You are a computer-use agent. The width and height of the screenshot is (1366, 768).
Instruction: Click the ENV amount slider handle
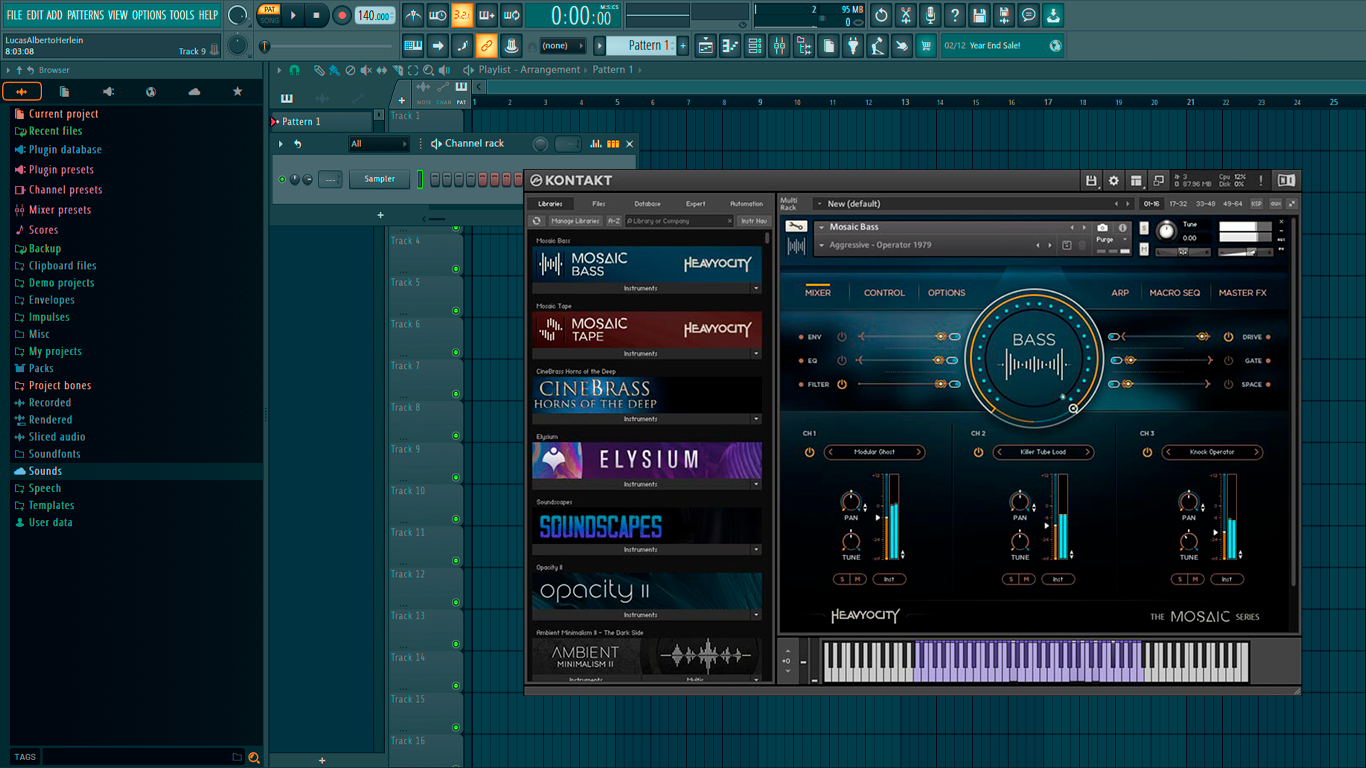[x=940, y=337]
